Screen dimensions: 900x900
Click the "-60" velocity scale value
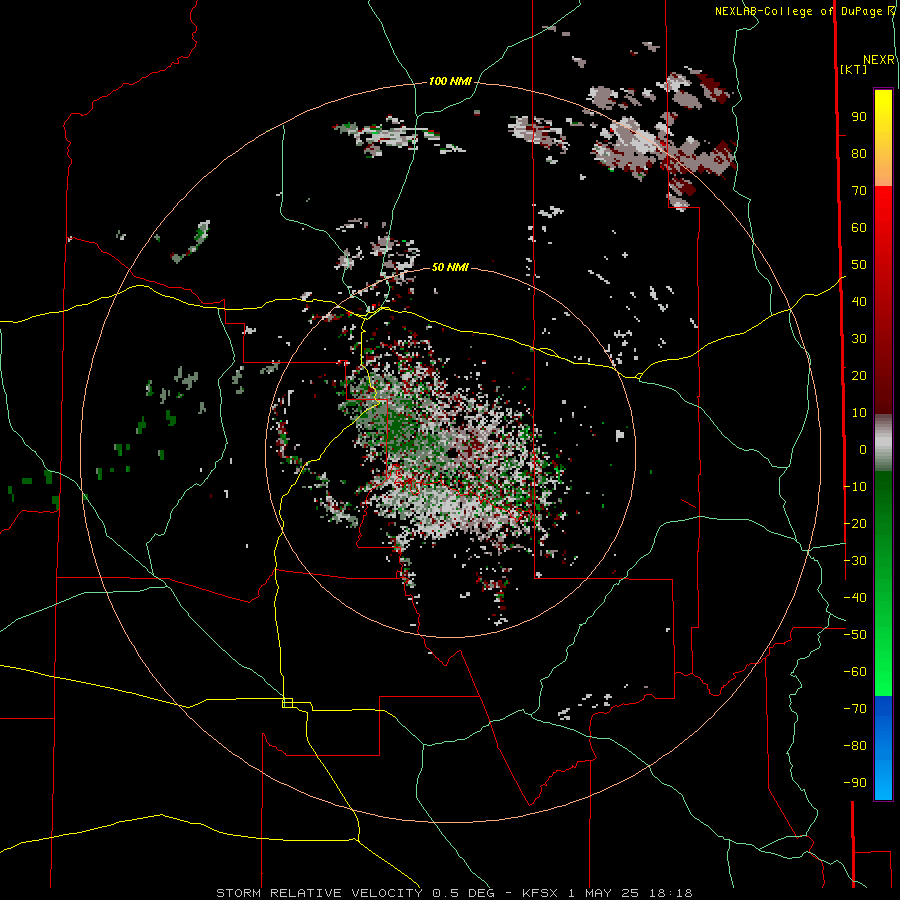coord(855,672)
